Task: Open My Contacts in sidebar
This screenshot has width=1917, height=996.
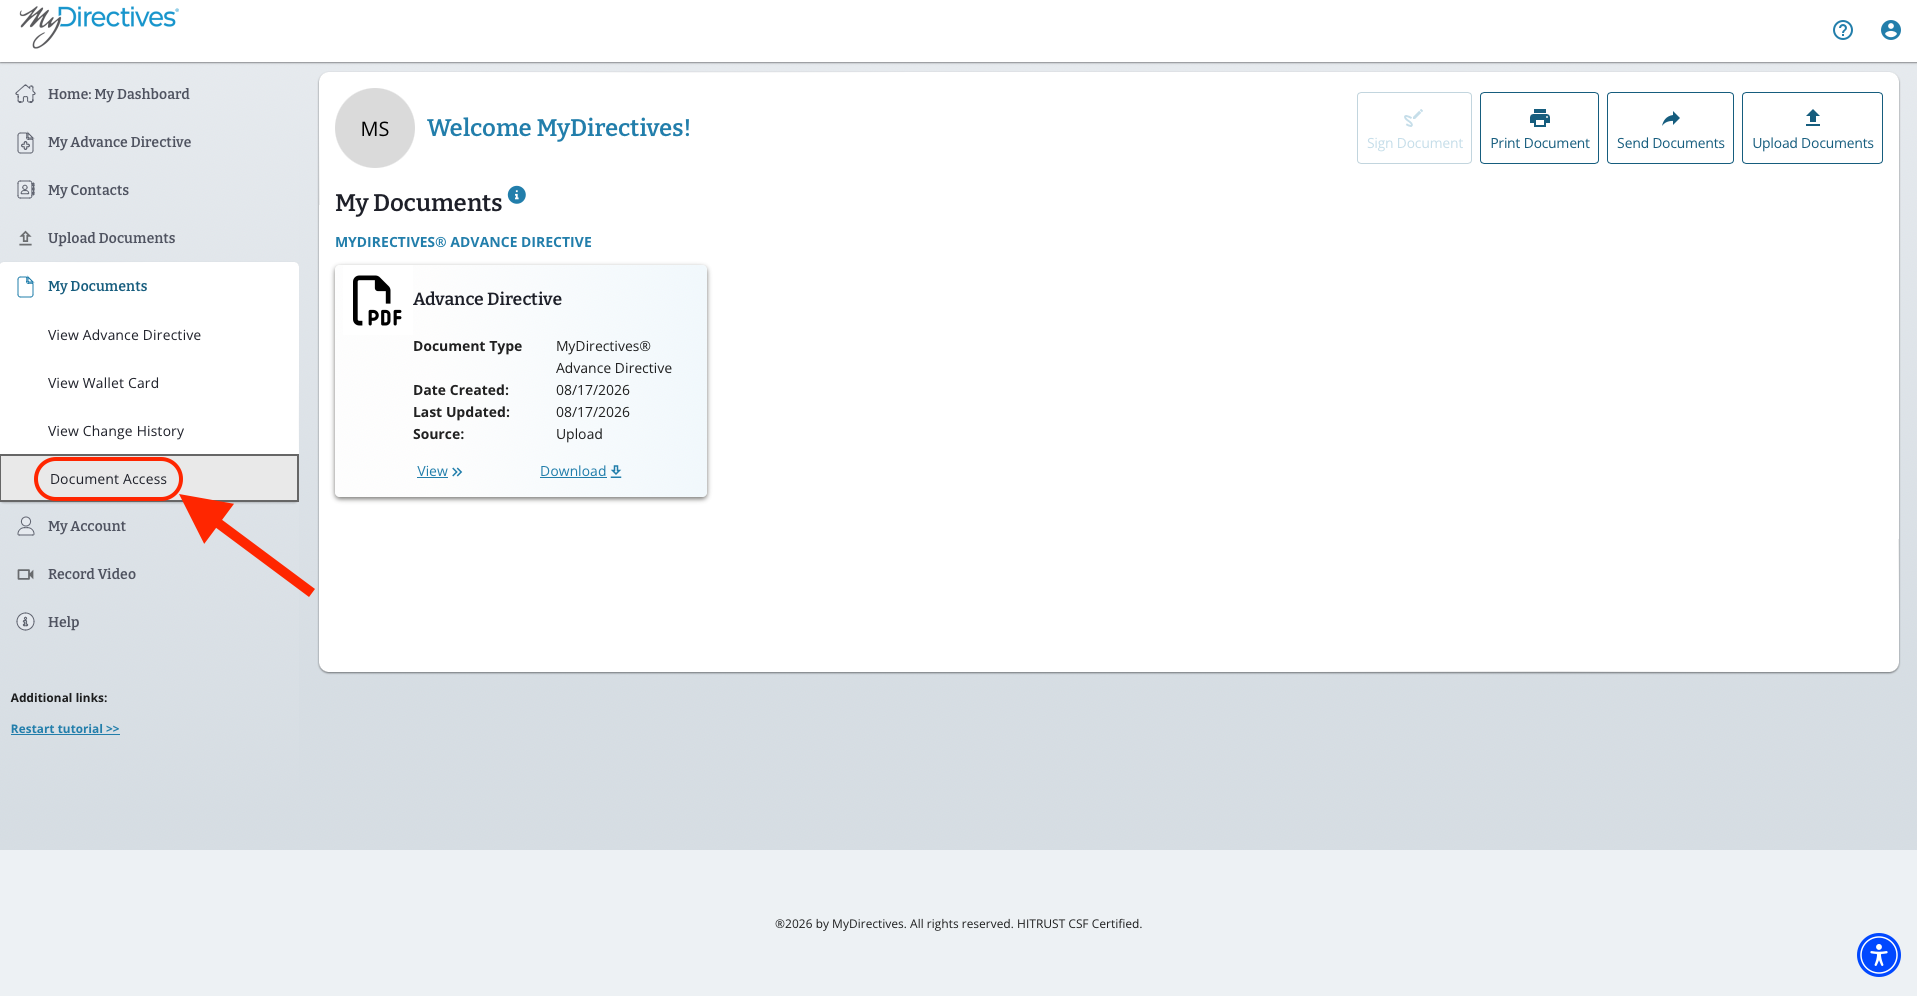Action: pyautogui.click(x=89, y=190)
